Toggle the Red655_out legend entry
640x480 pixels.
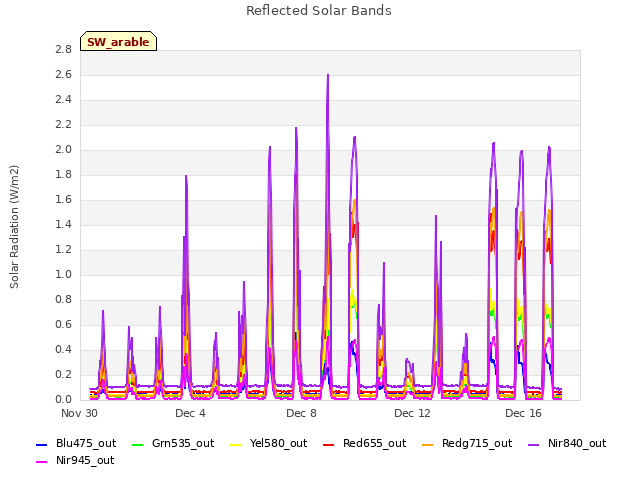click(364, 444)
